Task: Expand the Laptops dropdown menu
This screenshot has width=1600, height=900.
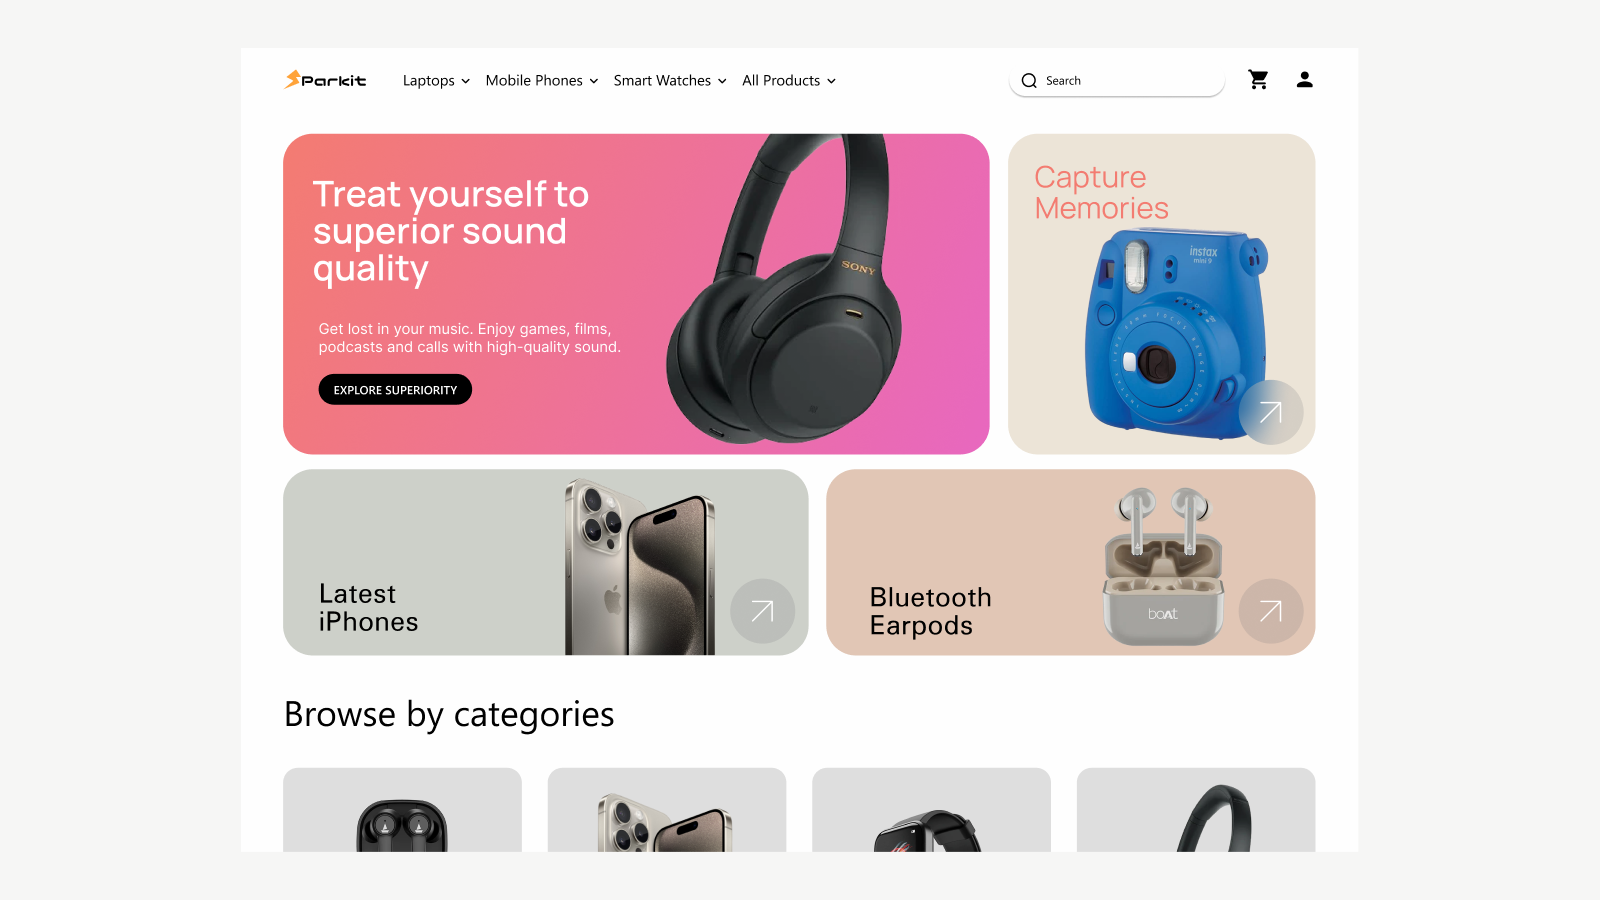Action: pyautogui.click(x=436, y=81)
